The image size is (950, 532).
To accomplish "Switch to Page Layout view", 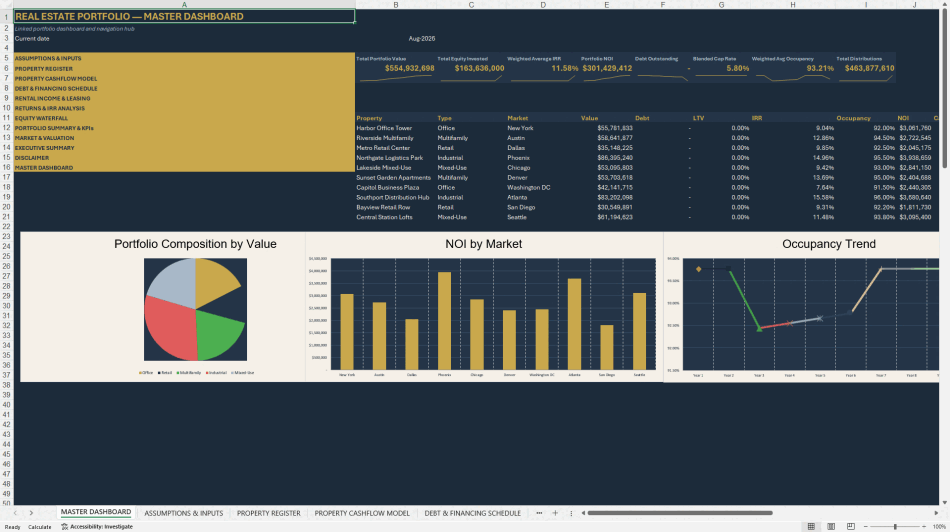I will click(831, 527).
